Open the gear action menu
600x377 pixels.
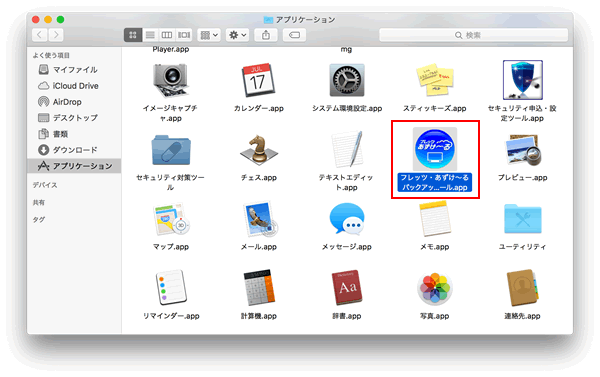click(237, 35)
